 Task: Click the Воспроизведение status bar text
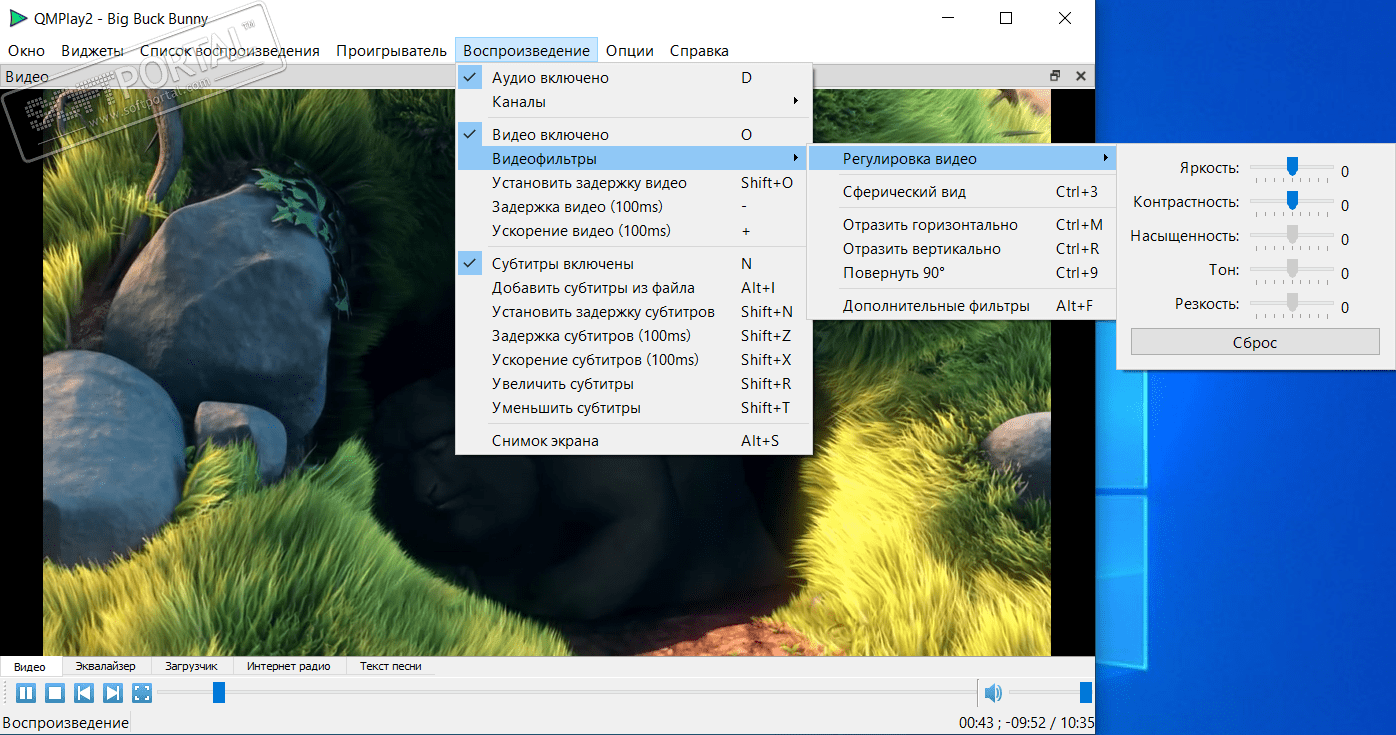(66, 722)
